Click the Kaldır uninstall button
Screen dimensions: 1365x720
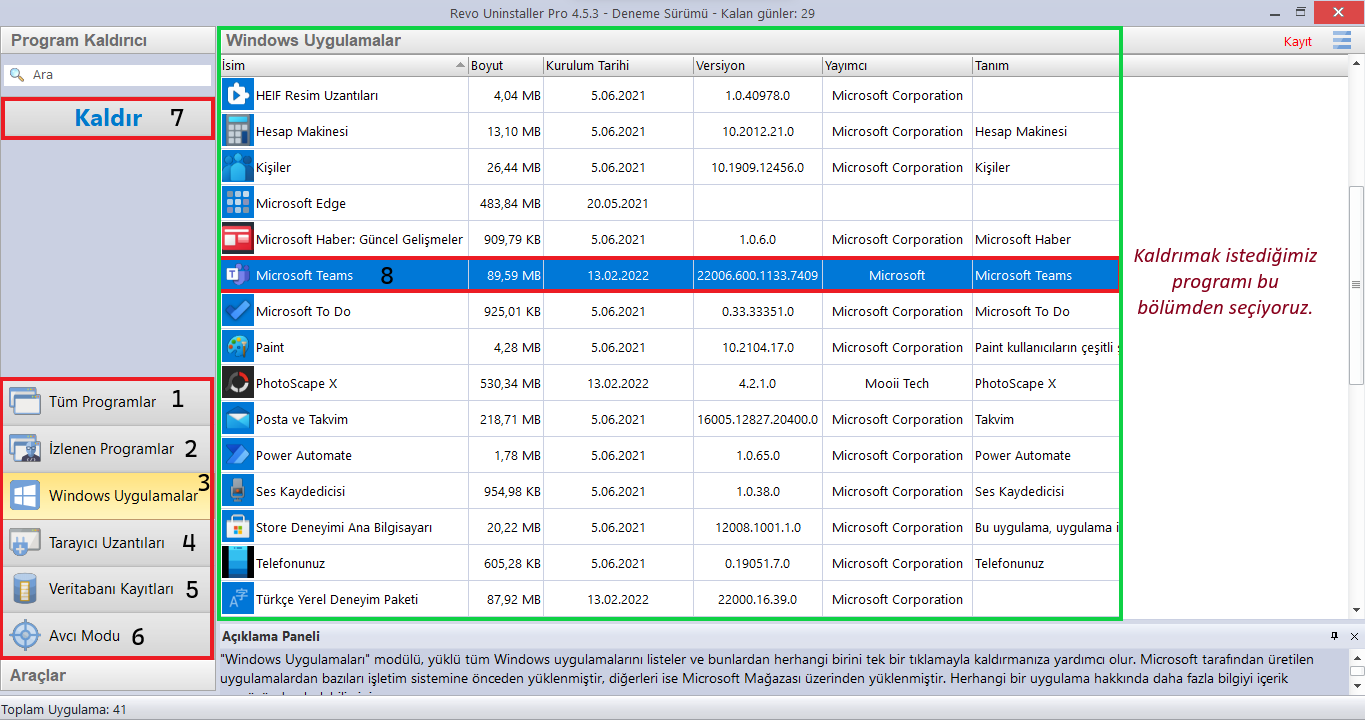(x=108, y=118)
